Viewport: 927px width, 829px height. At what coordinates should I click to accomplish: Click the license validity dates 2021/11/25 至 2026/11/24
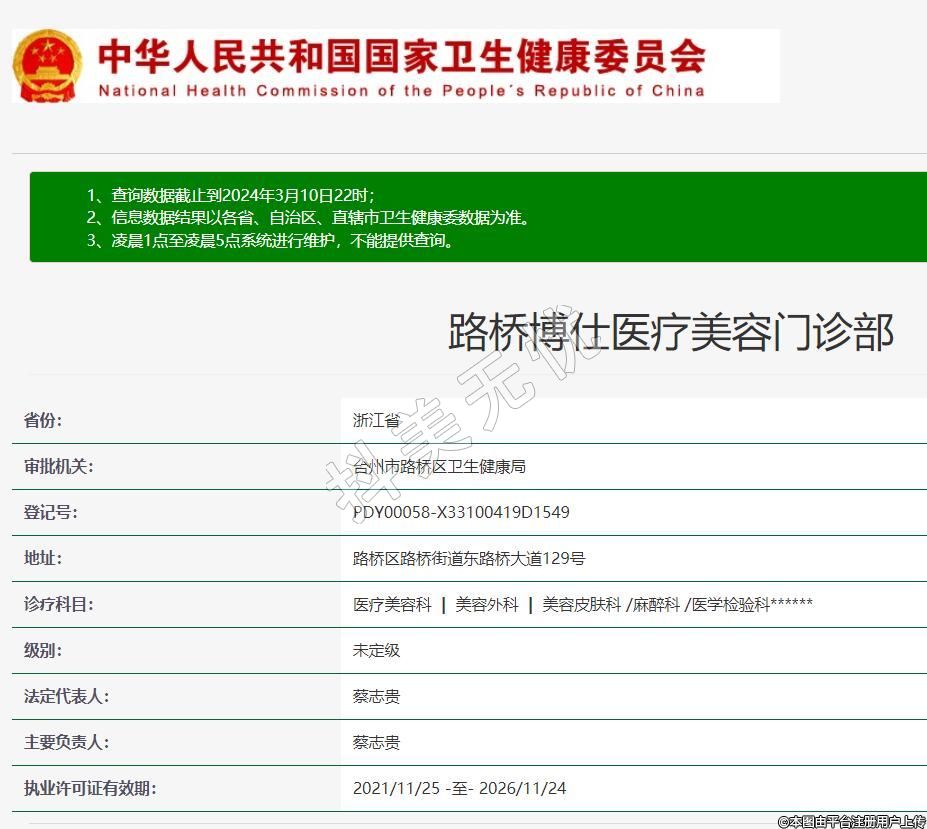(459, 788)
